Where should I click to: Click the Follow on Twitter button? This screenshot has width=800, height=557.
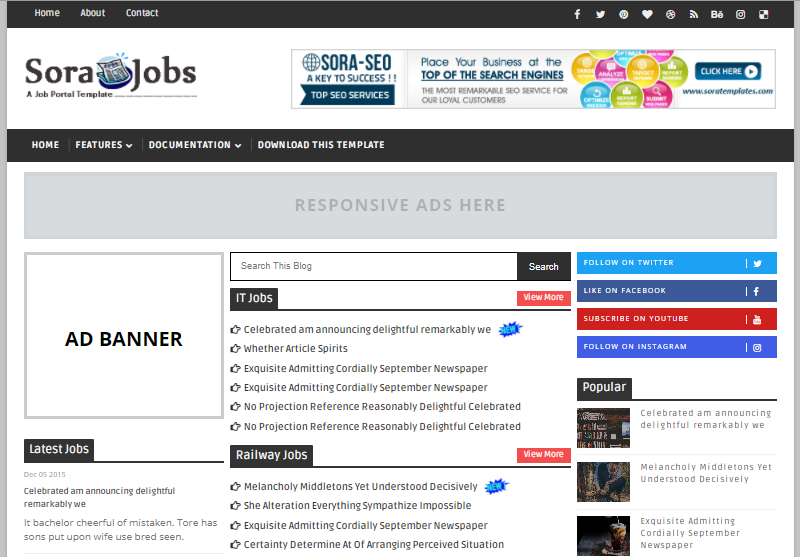pyautogui.click(x=677, y=263)
